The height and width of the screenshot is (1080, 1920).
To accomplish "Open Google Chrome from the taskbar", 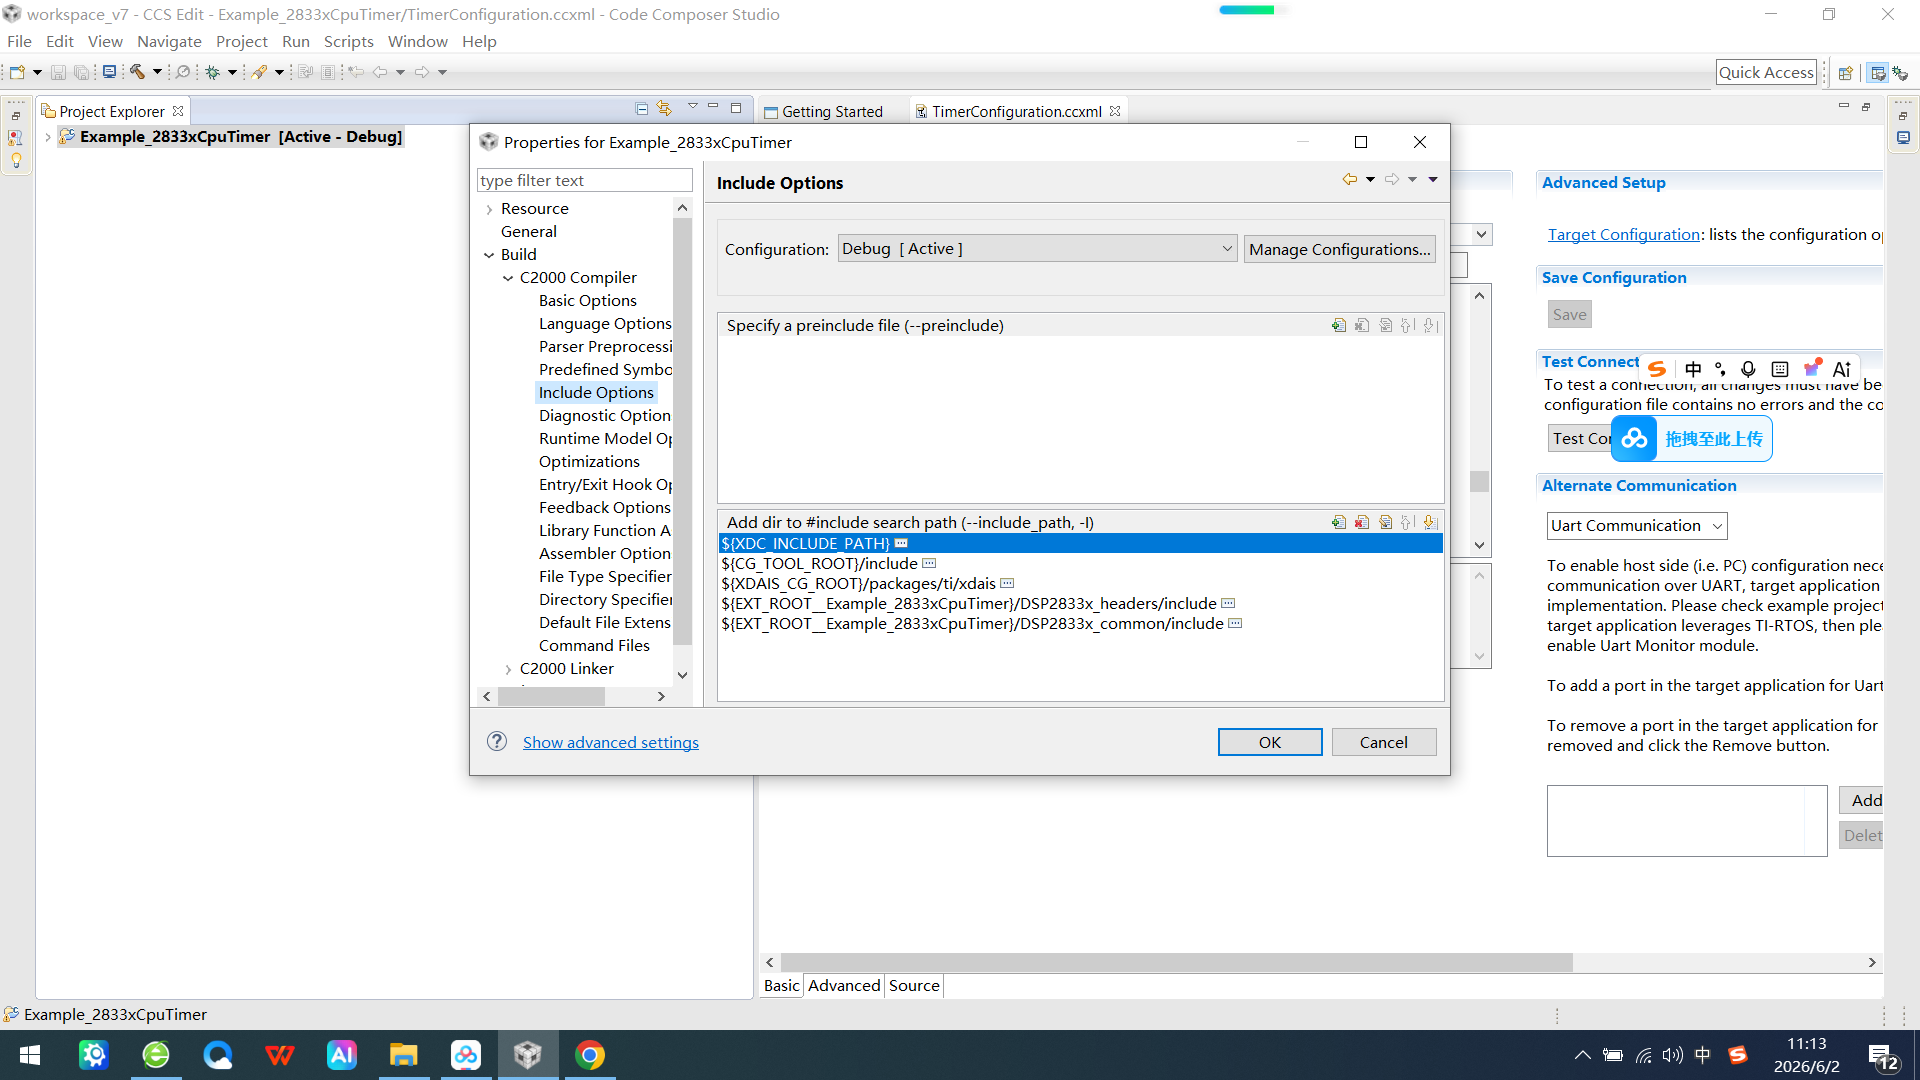I will (590, 1055).
